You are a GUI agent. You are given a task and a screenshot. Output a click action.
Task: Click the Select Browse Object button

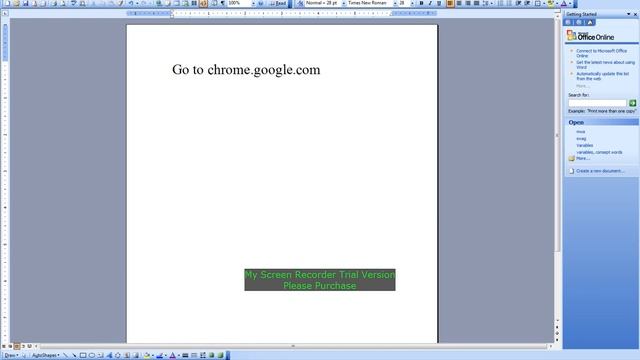557,333
